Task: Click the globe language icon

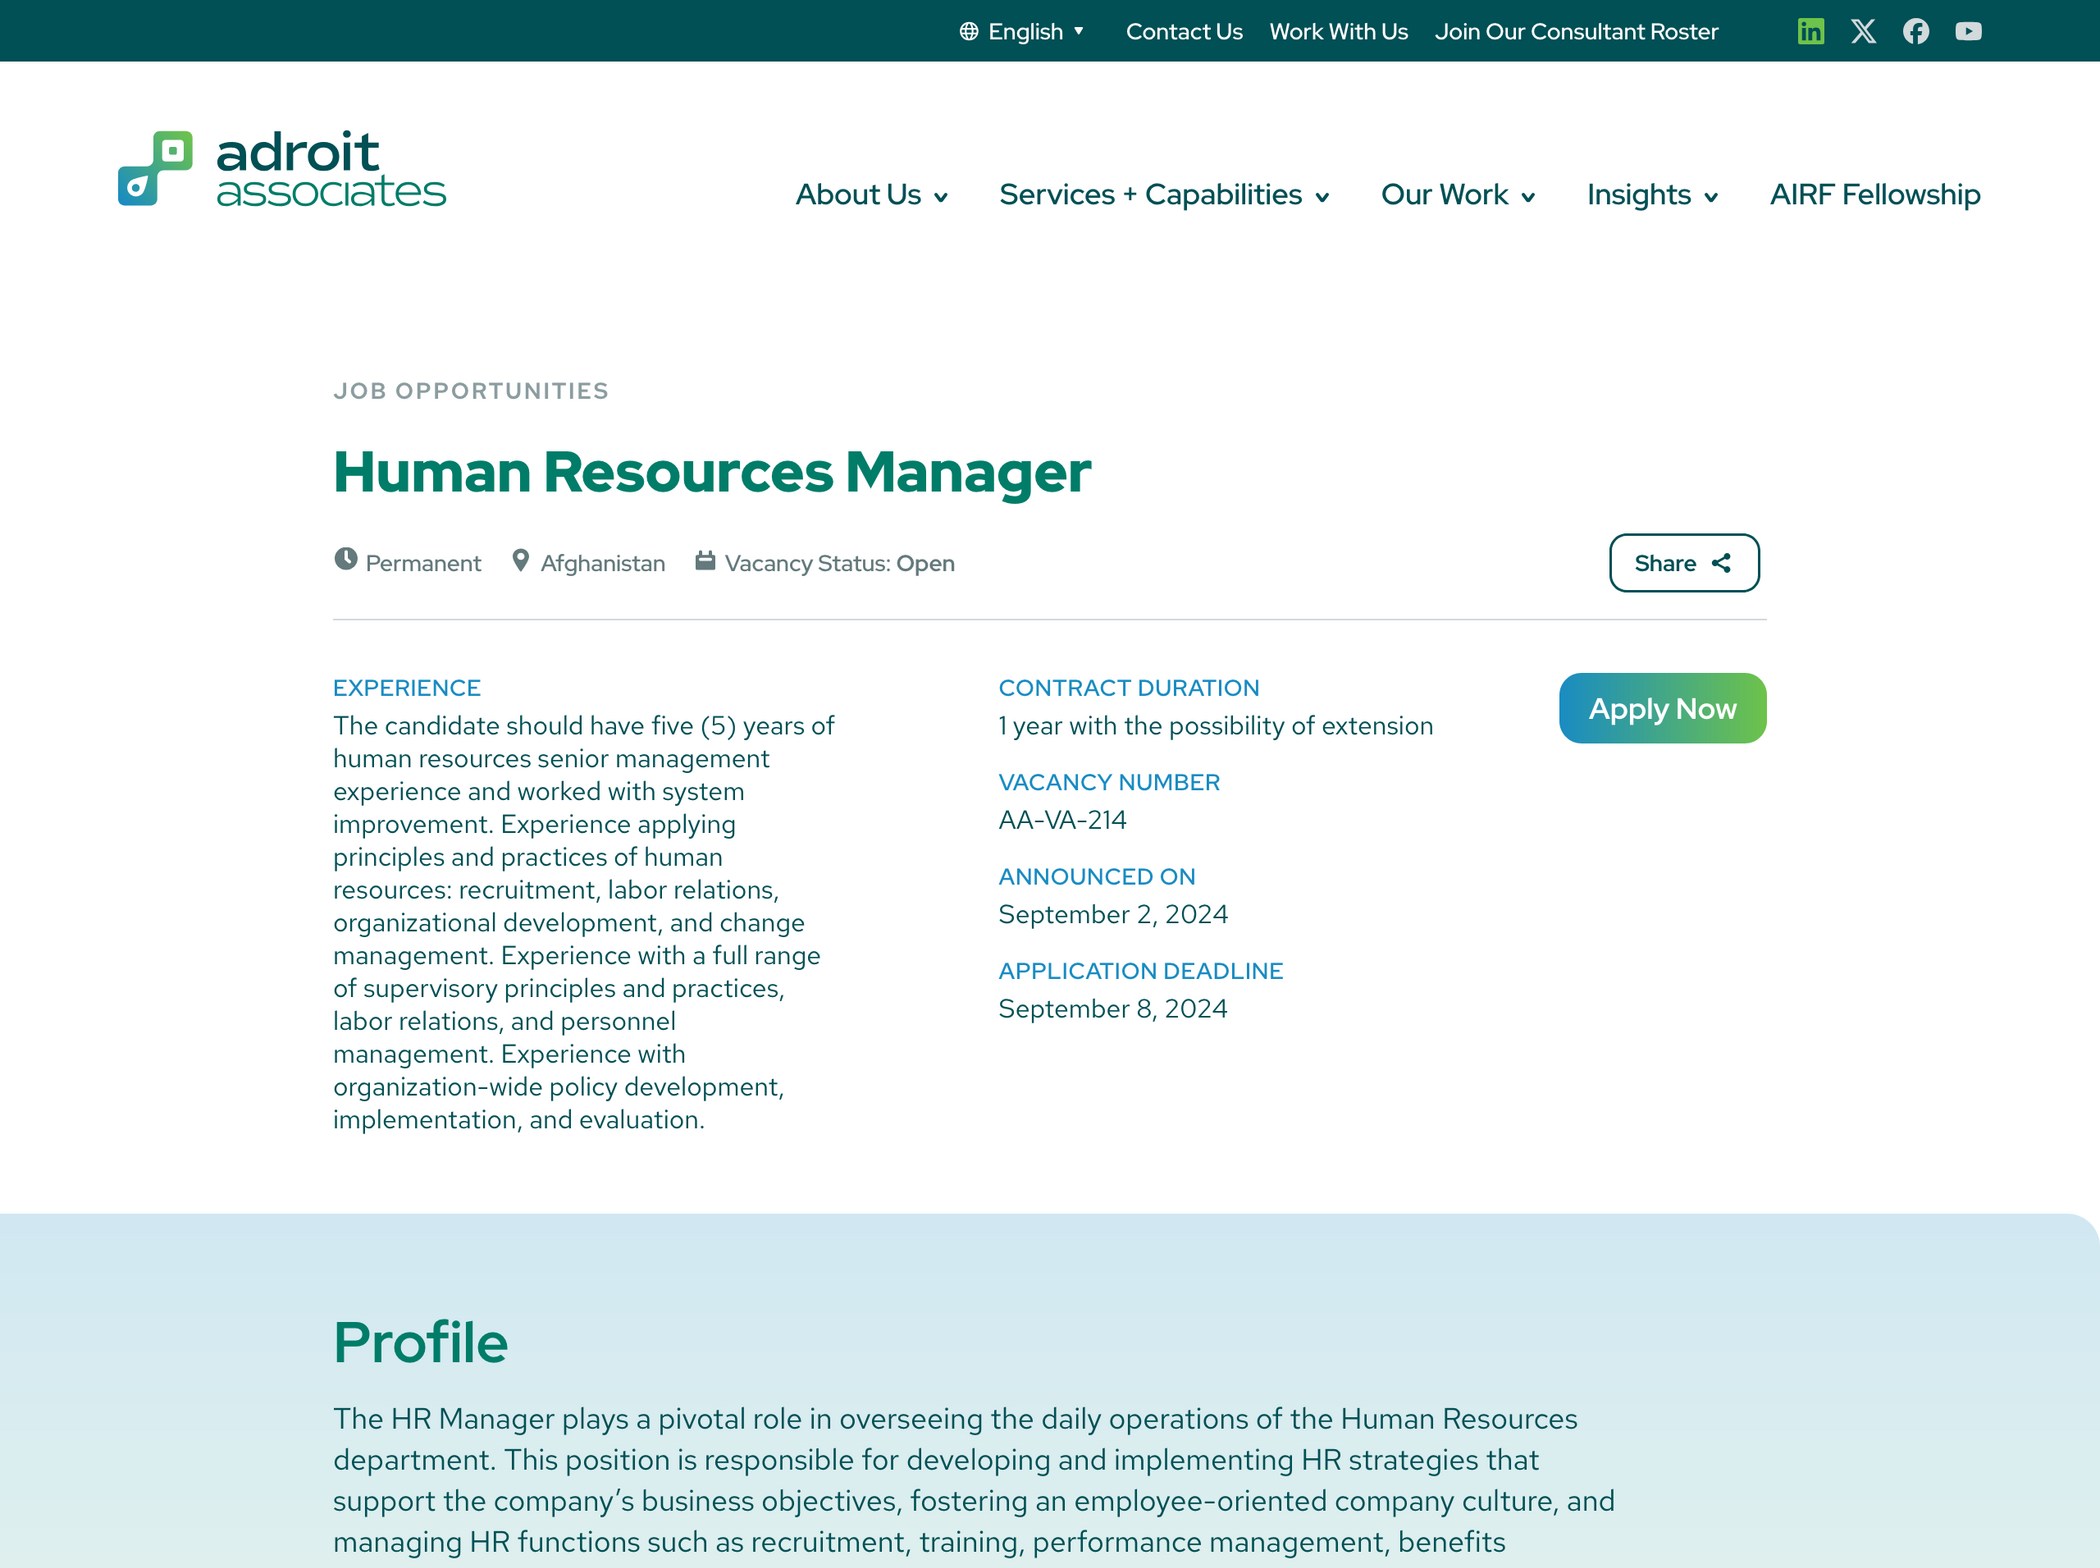Action: (x=968, y=31)
